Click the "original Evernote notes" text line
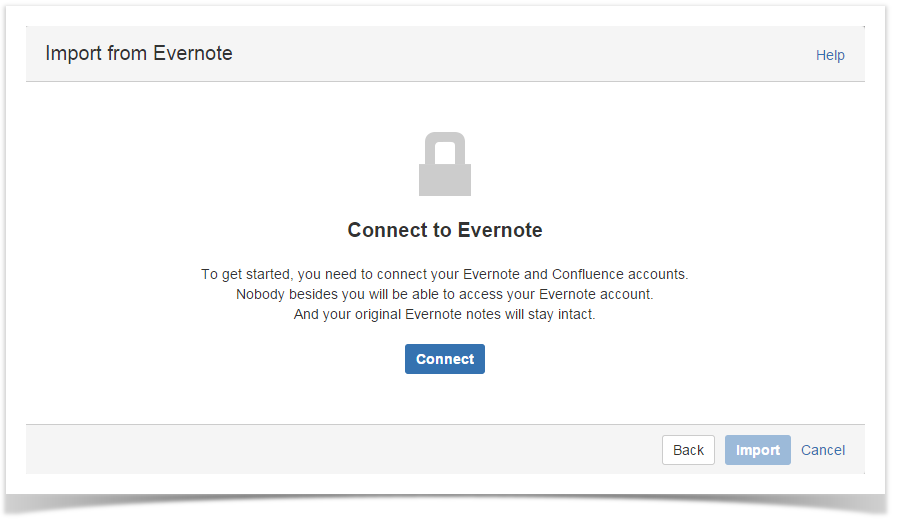Image resolution: width=899 pixels, height=523 pixels. click(x=445, y=314)
